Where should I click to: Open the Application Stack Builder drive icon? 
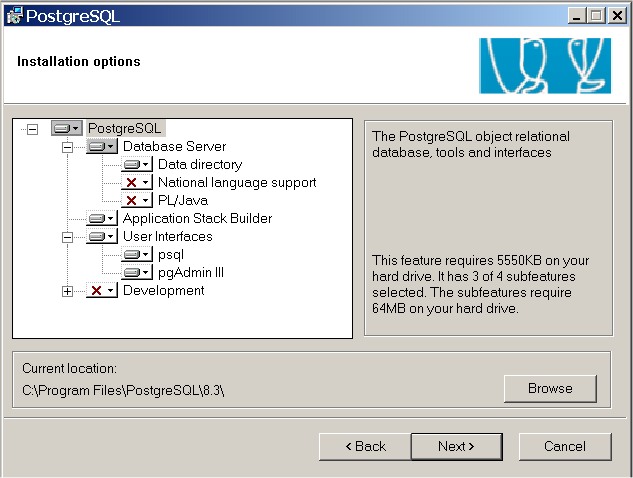tap(102, 218)
